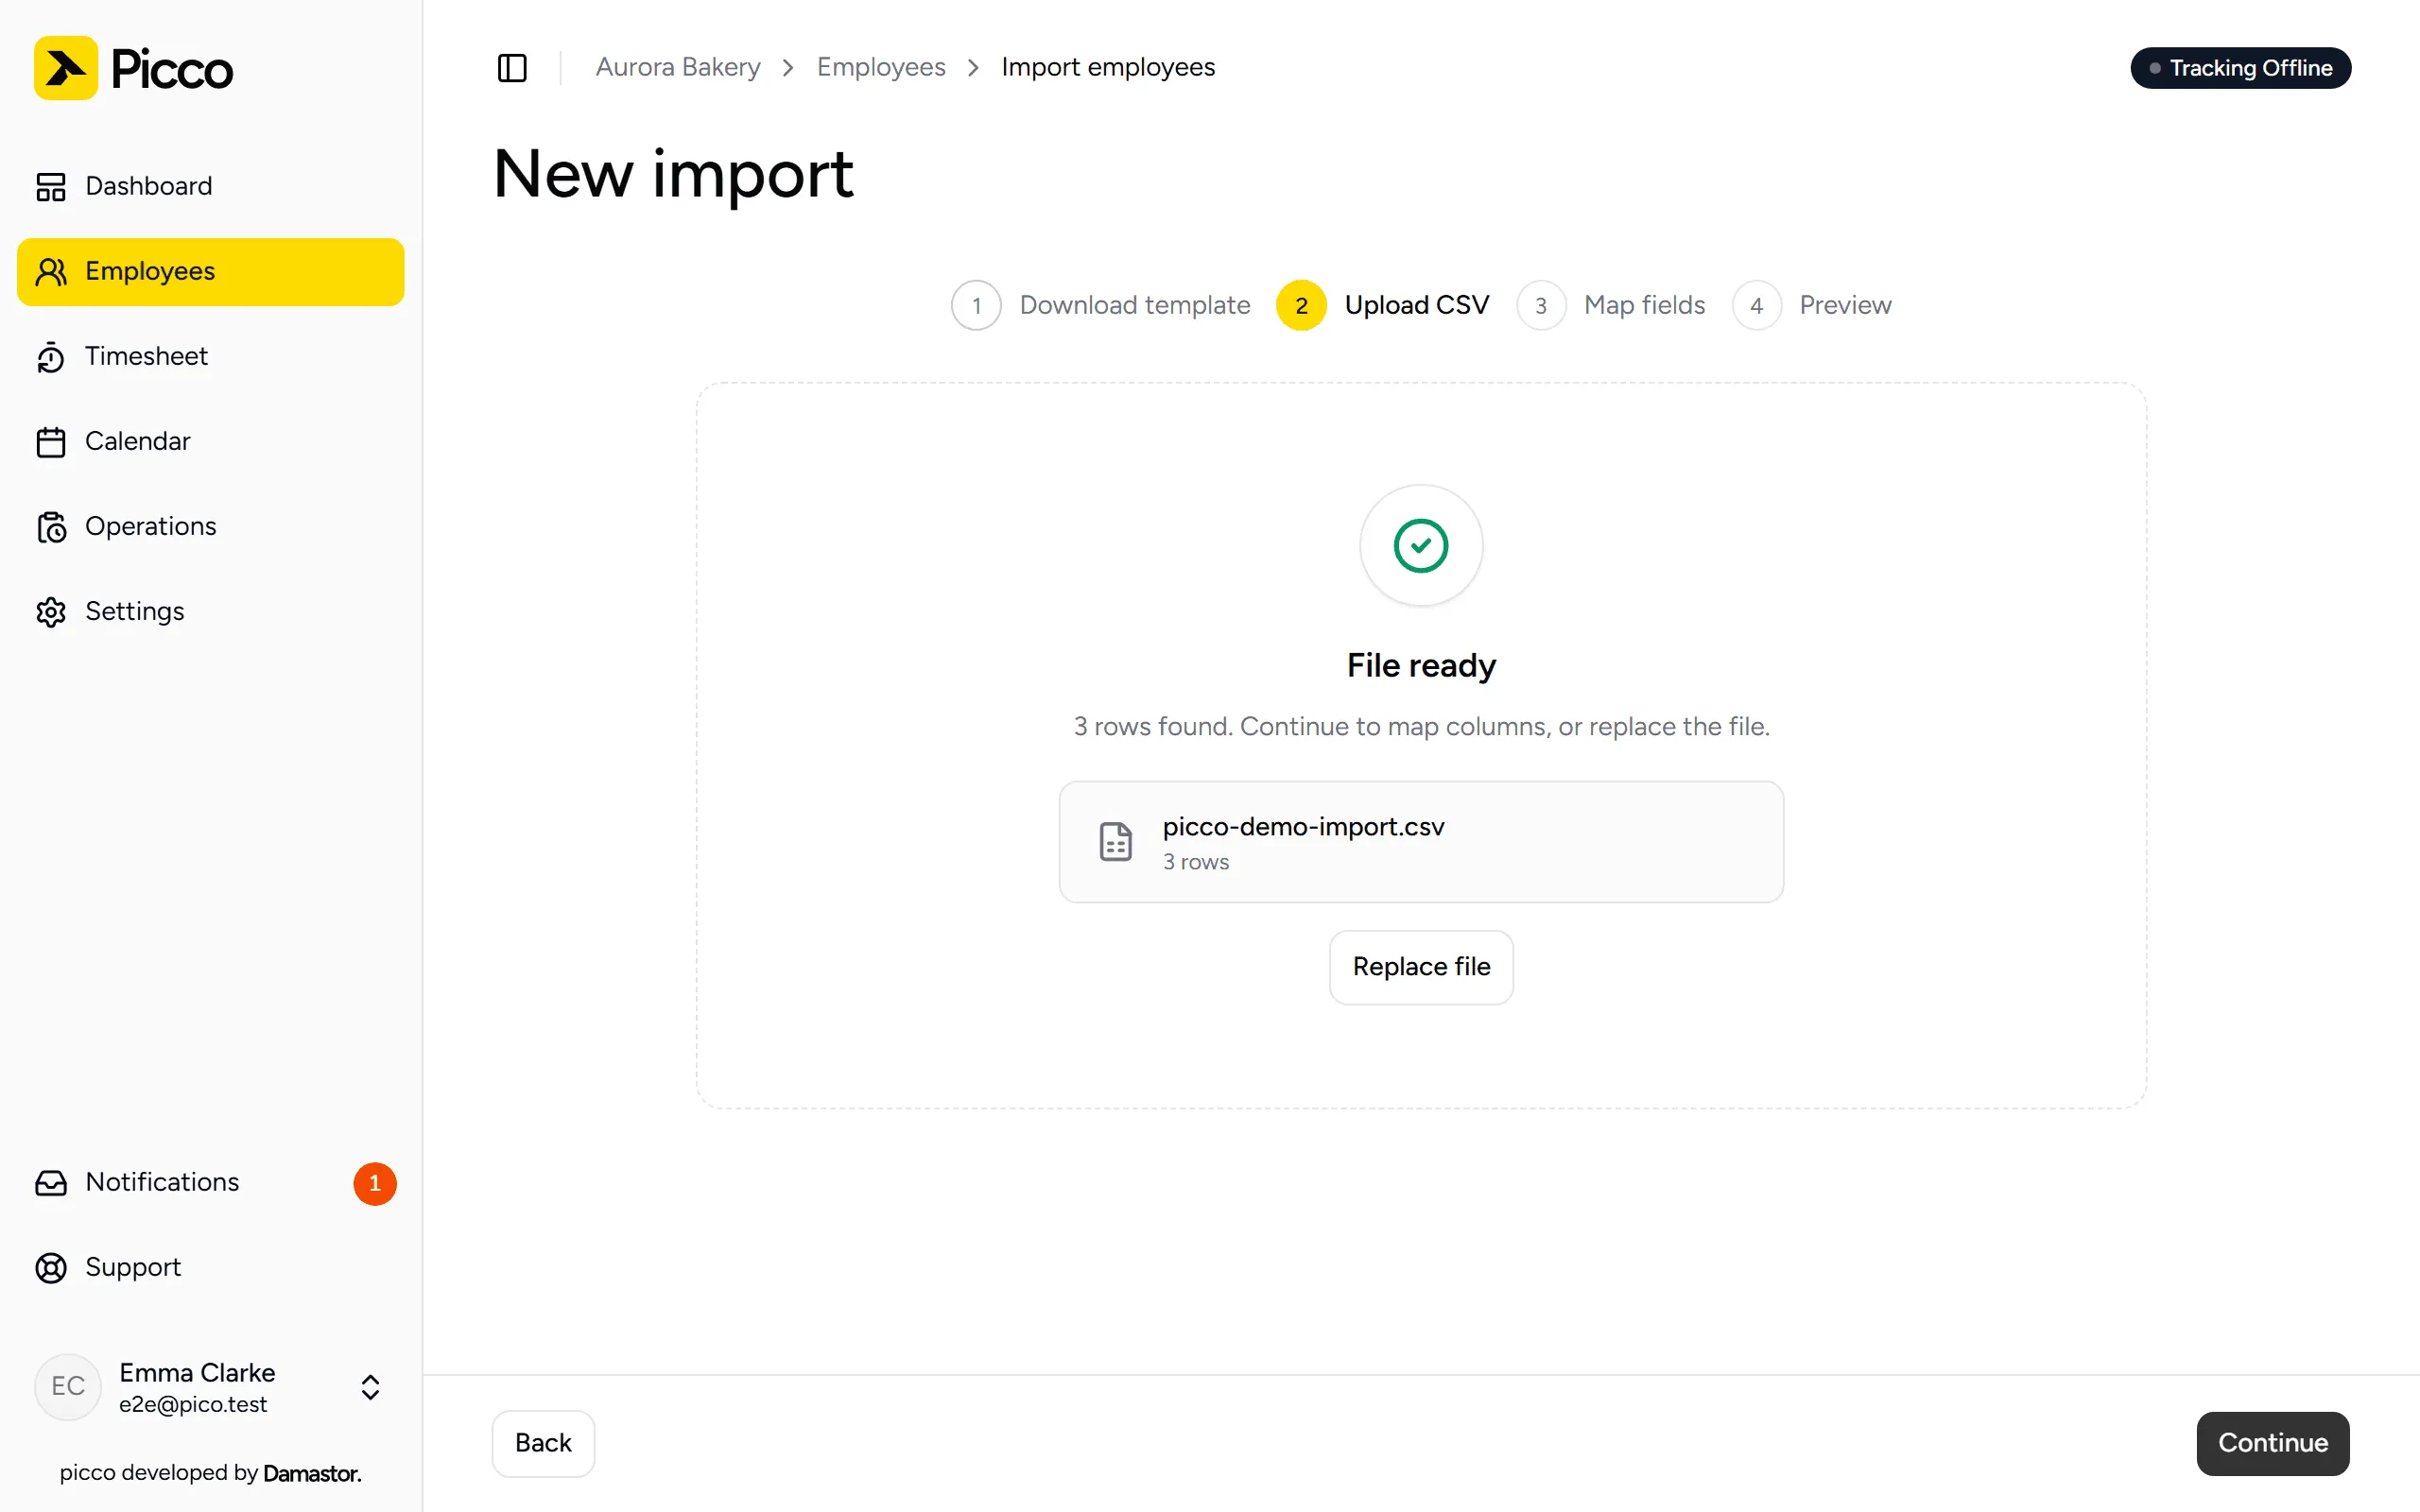Click the Calendar icon in sidebar
This screenshot has width=2420, height=1512.
point(51,442)
